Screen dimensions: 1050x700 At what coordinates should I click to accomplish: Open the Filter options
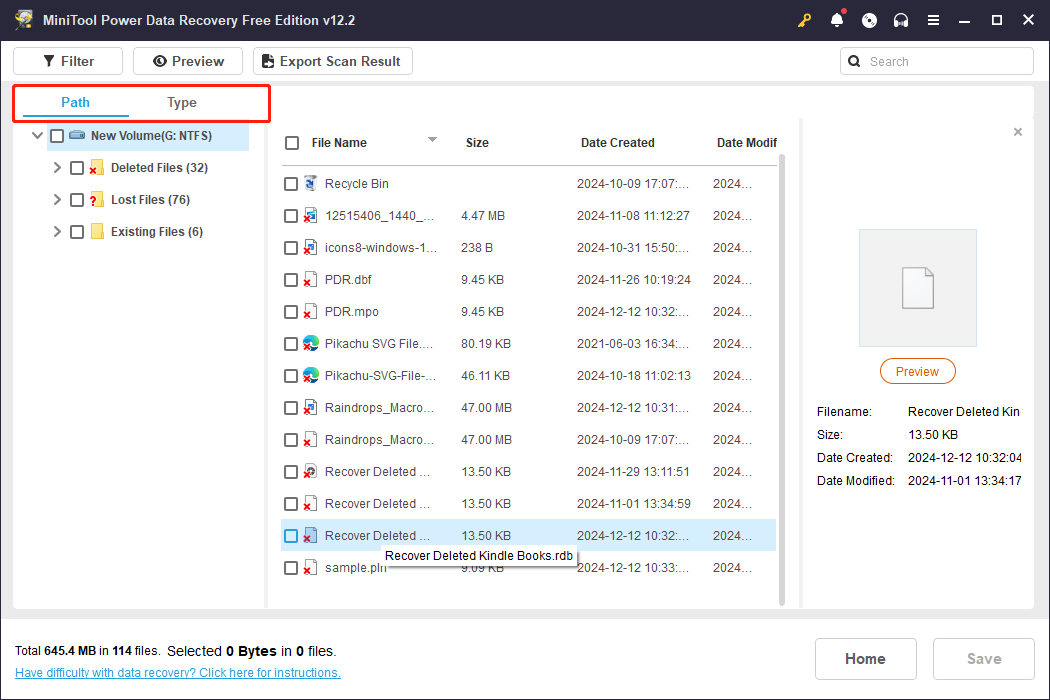(x=68, y=61)
